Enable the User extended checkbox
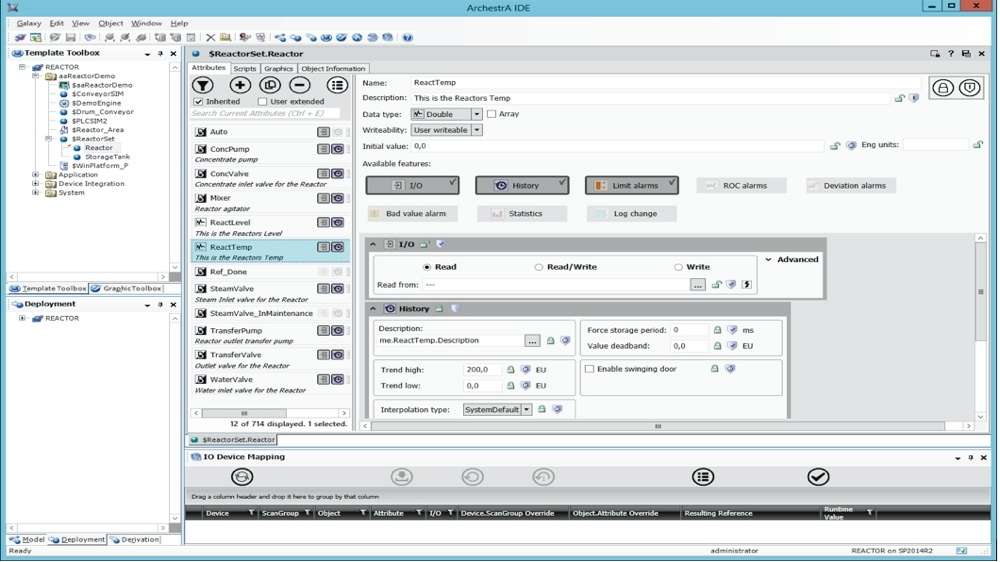The height and width of the screenshot is (562, 1000). coord(262,101)
